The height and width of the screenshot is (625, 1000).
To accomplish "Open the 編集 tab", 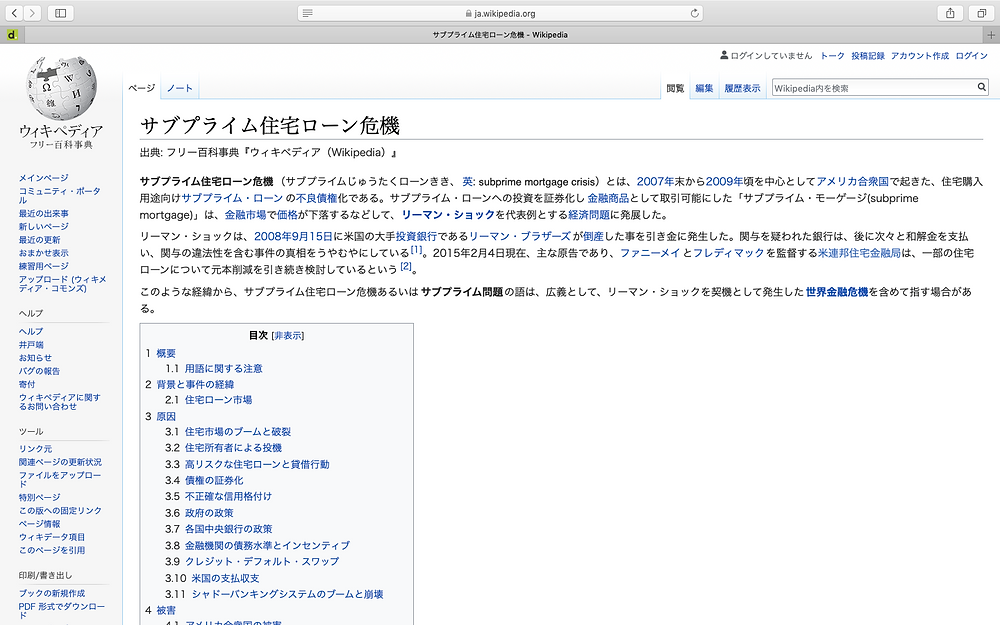I will point(704,89).
